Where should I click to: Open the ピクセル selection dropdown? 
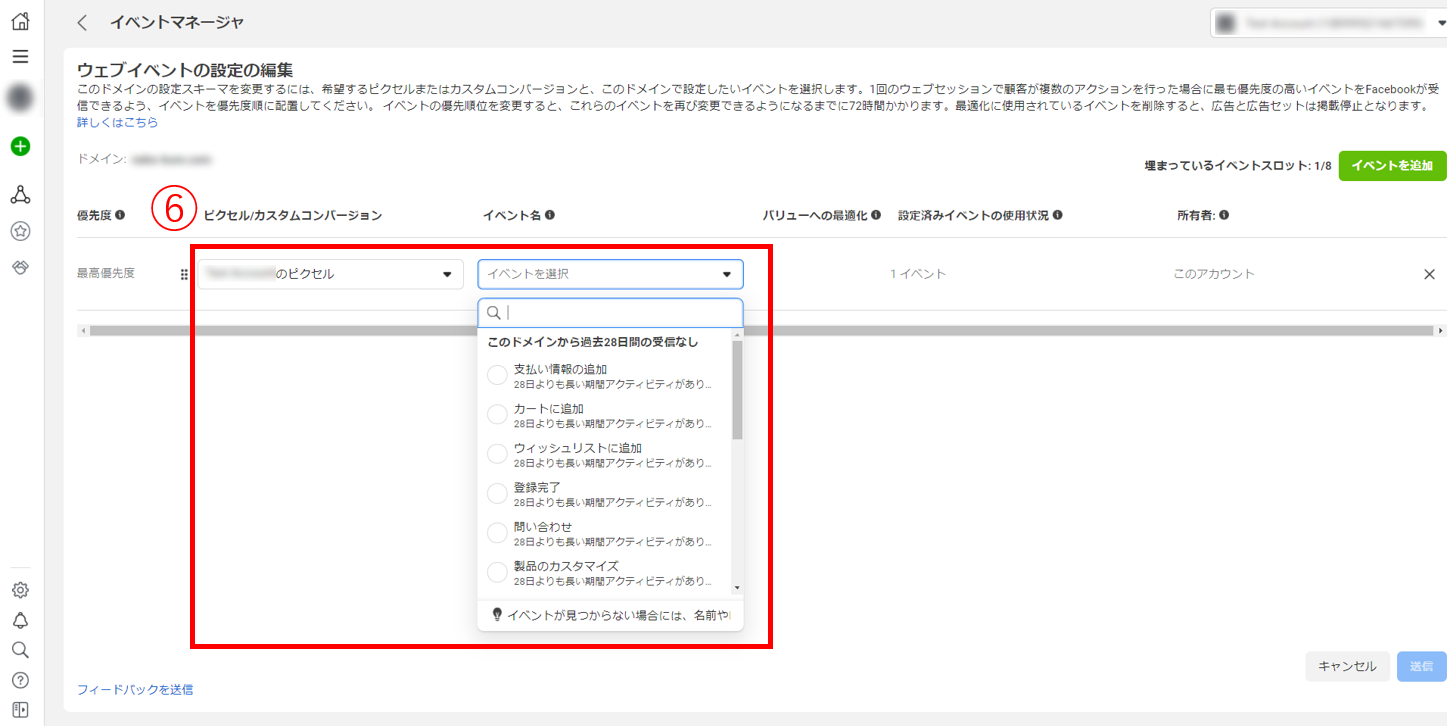[330, 274]
